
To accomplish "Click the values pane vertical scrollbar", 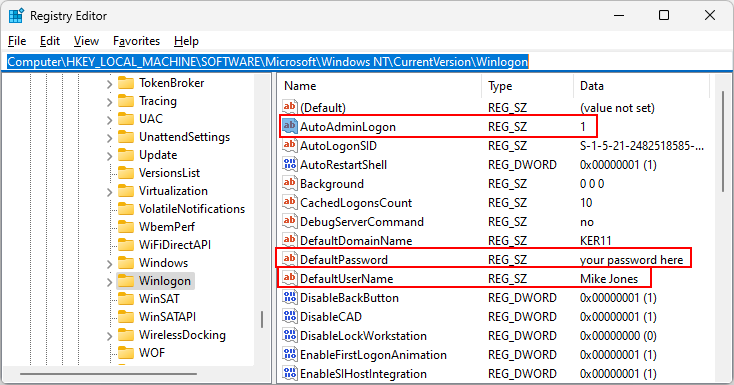I will (x=723, y=141).
